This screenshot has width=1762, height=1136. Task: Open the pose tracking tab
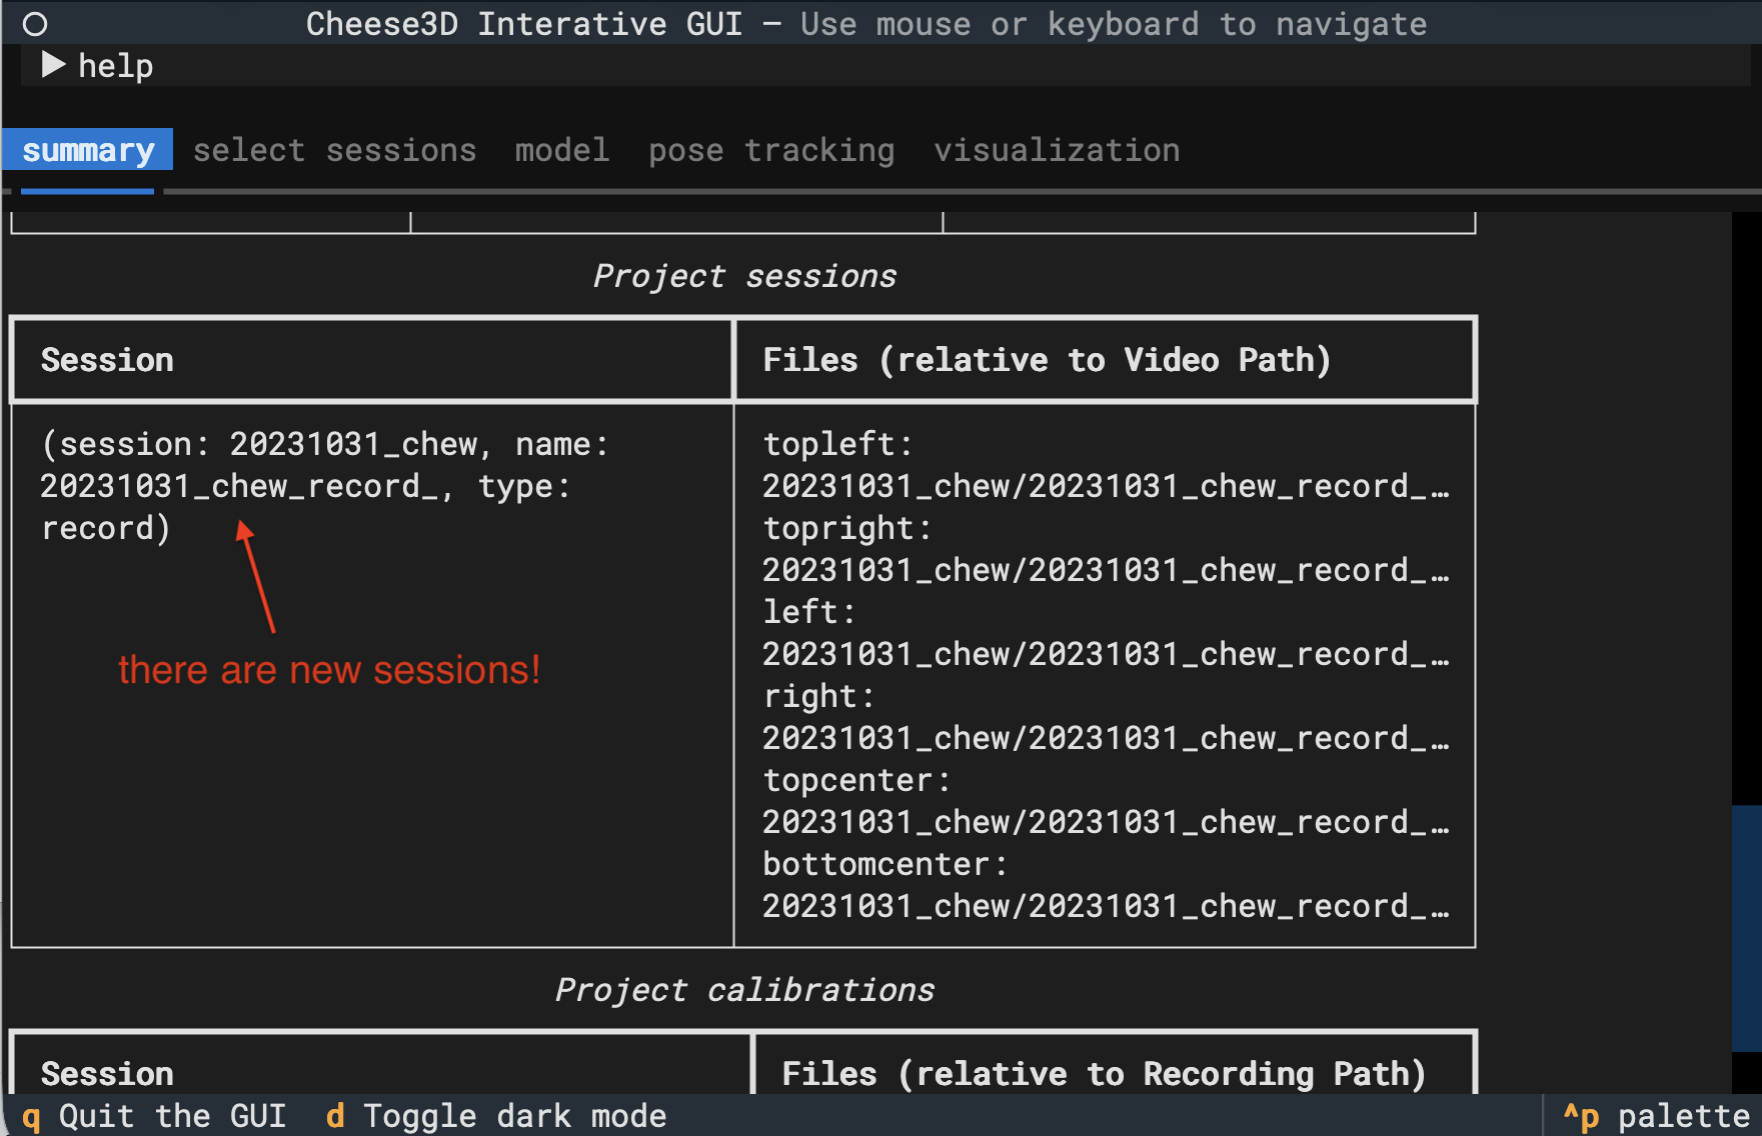tap(771, 149)
